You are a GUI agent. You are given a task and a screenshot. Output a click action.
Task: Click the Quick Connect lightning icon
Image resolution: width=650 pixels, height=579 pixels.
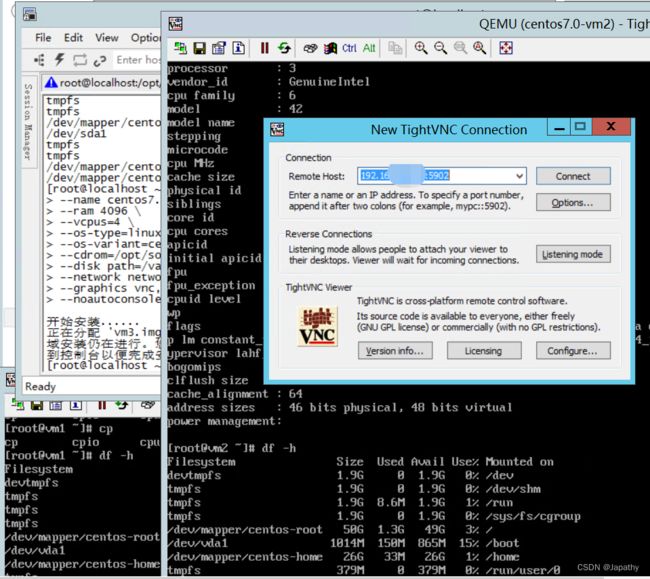coord(59,61)
